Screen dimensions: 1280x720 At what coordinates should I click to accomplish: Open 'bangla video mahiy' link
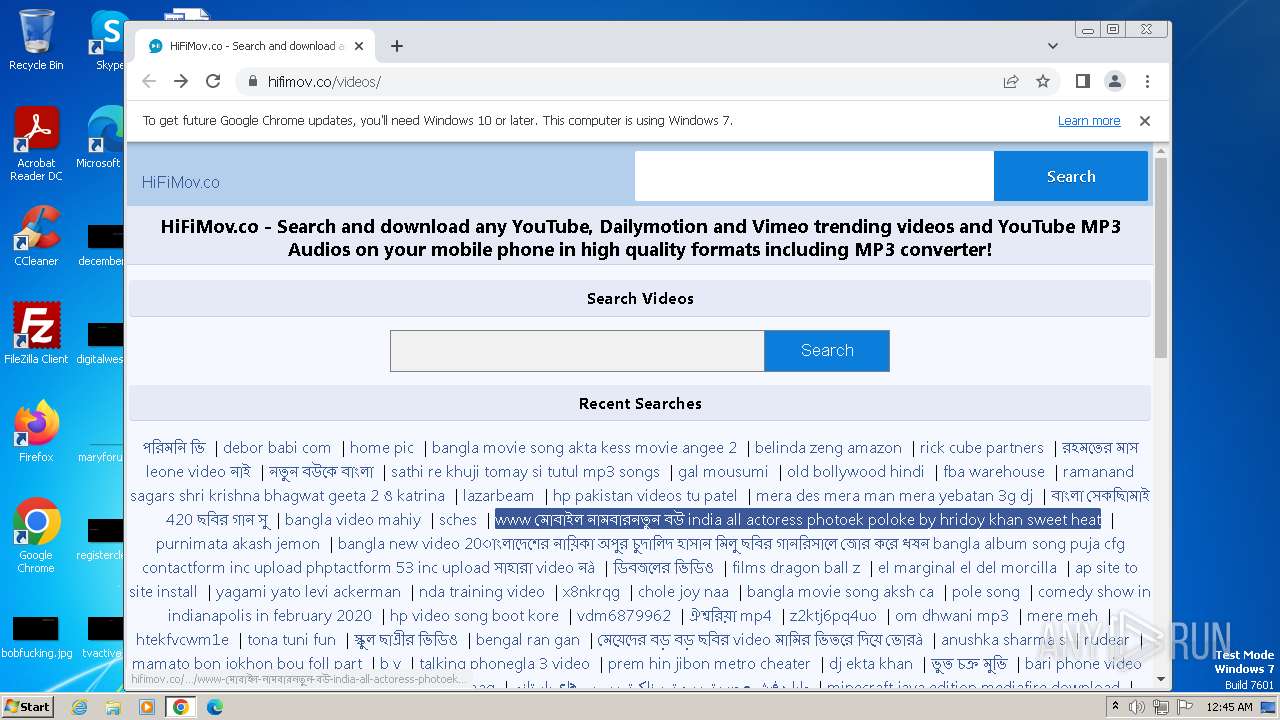353,520
